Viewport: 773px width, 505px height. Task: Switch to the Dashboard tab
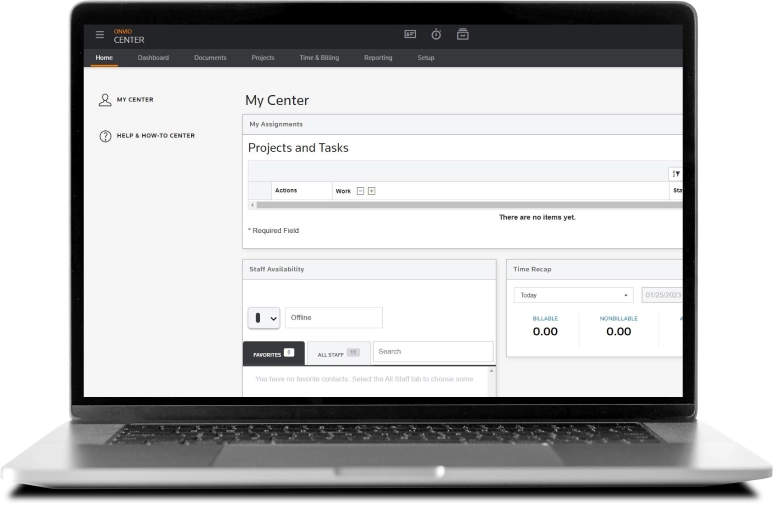point(153,58)
